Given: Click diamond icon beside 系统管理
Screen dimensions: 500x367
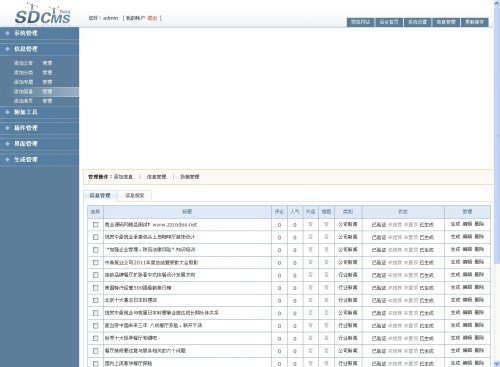Looking at the screenshot, I should click(x=7, y=33).
